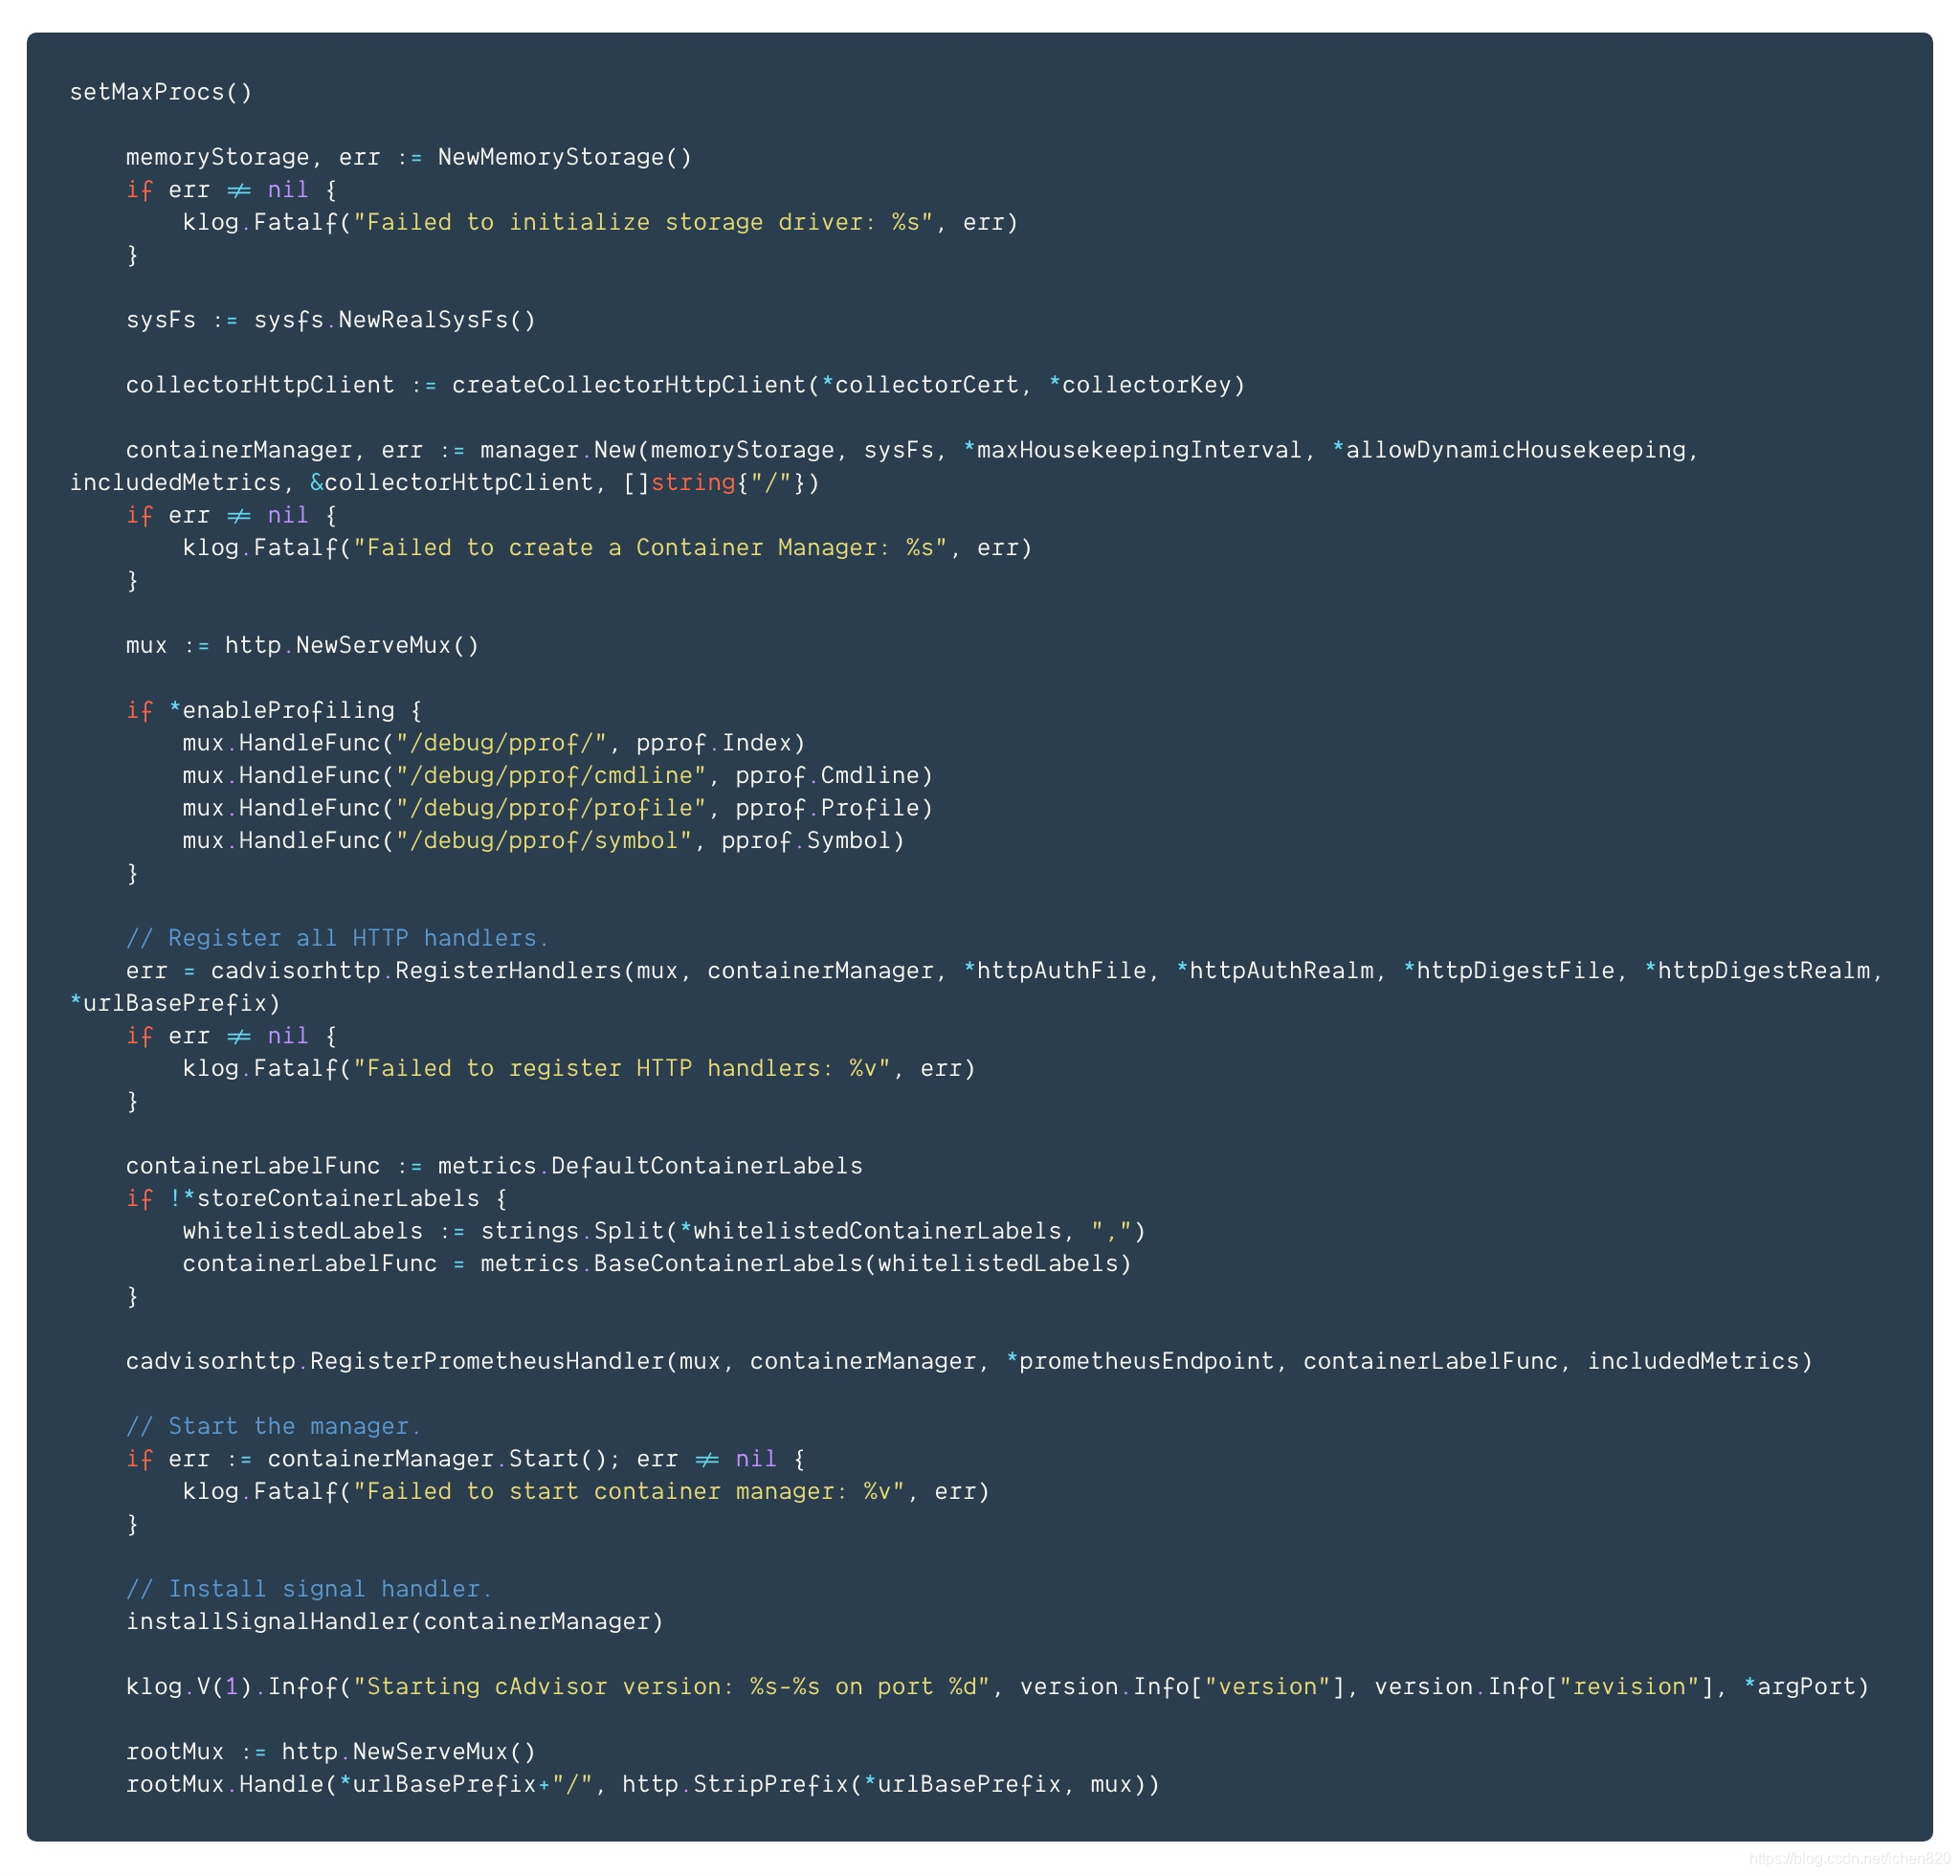Click the blog.csdn.net watermark link

pos(1851,1859)
